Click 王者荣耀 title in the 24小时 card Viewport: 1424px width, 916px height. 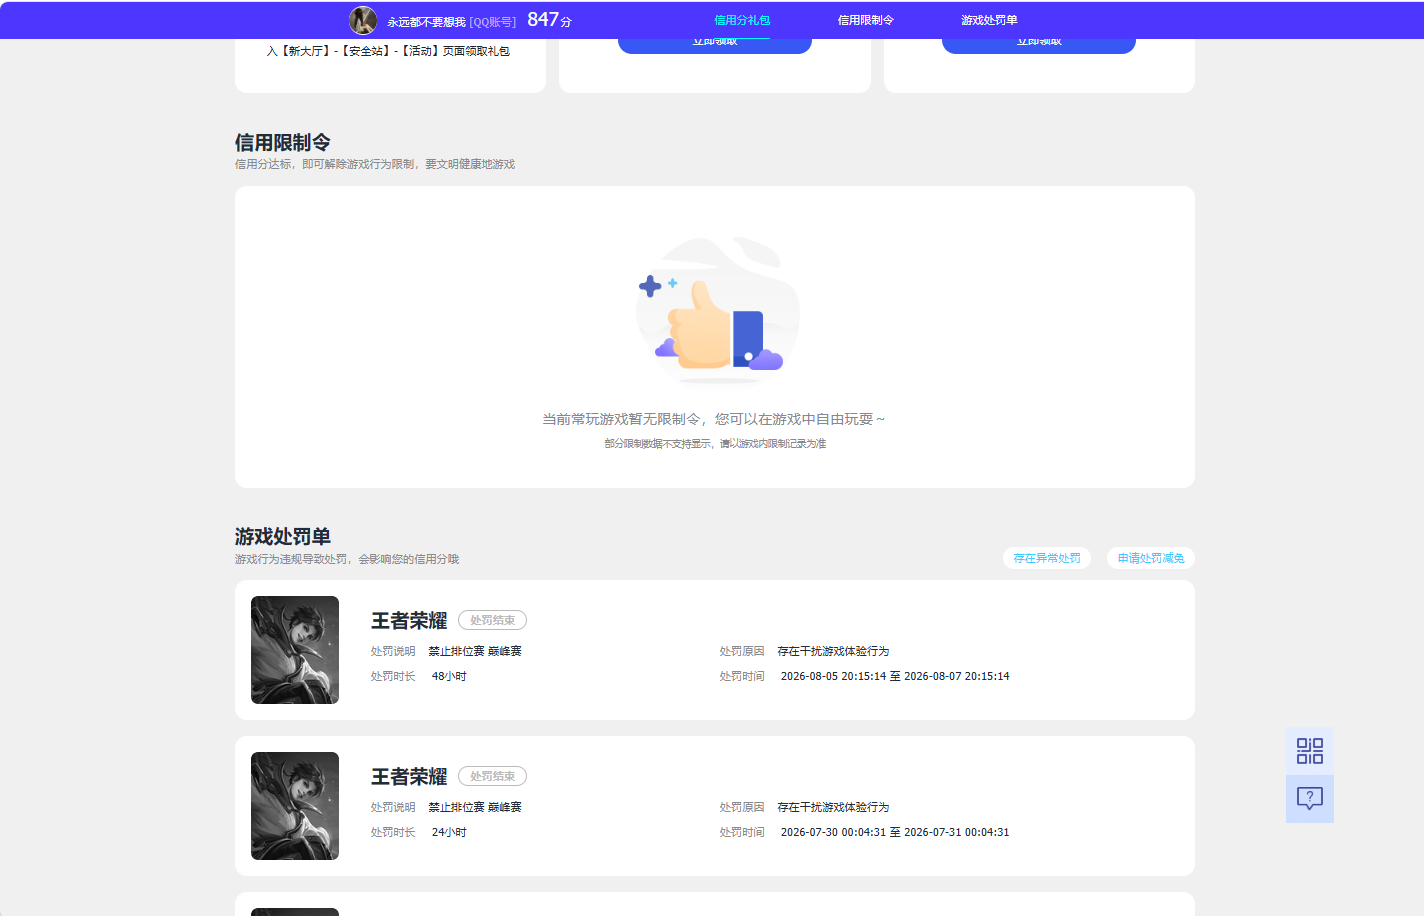pos(409,777)
